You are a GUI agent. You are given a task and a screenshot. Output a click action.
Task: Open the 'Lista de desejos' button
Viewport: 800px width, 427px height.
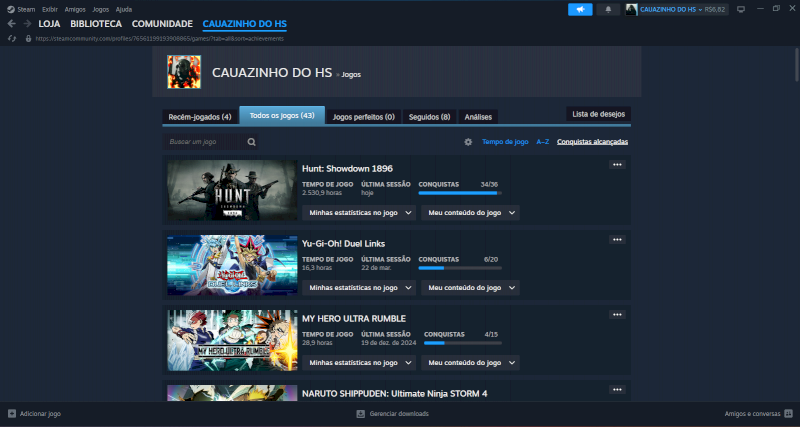(x=598, y=114)
